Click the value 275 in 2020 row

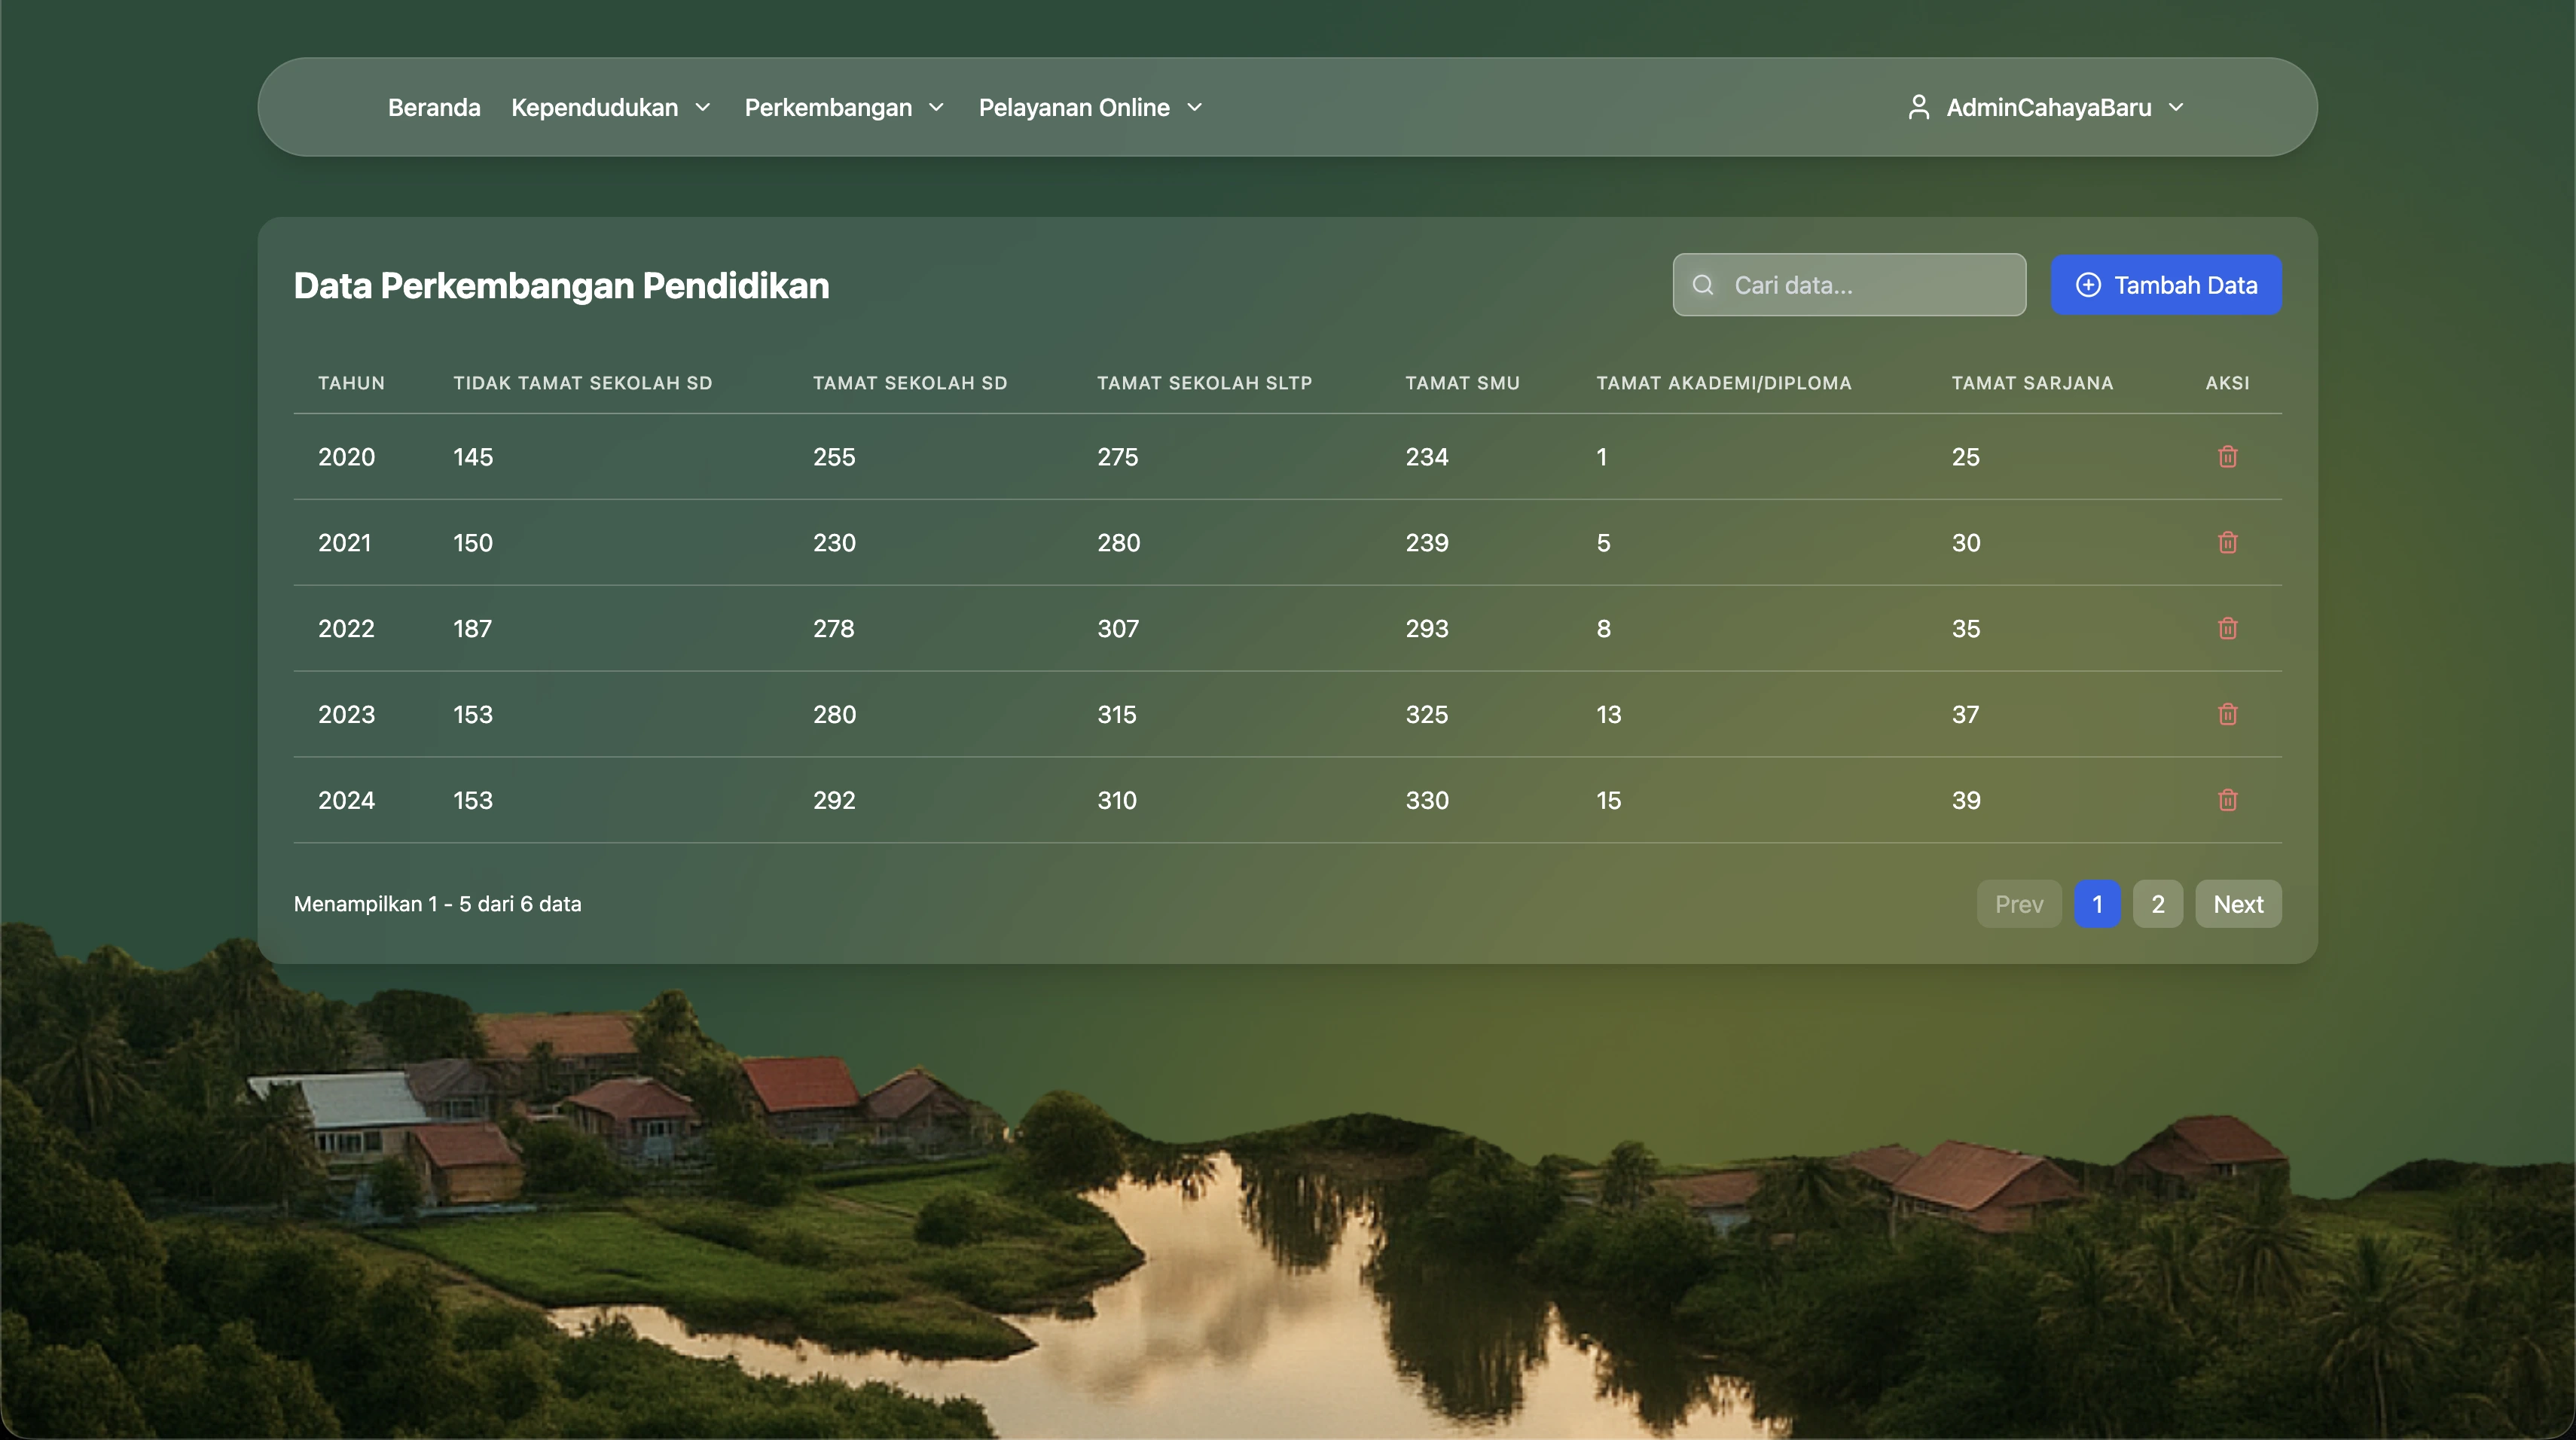click(x=1117, y=457)
